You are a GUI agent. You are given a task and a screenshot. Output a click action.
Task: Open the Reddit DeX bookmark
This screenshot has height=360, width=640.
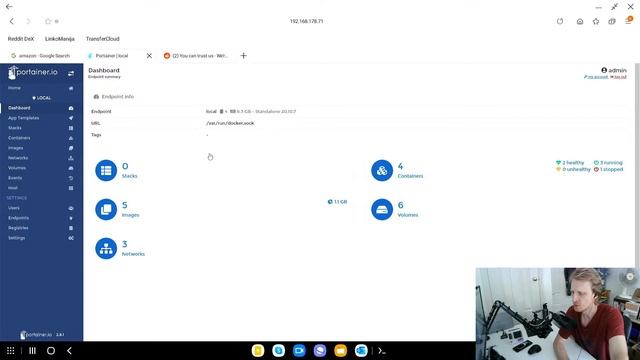(x=21, y=39)
